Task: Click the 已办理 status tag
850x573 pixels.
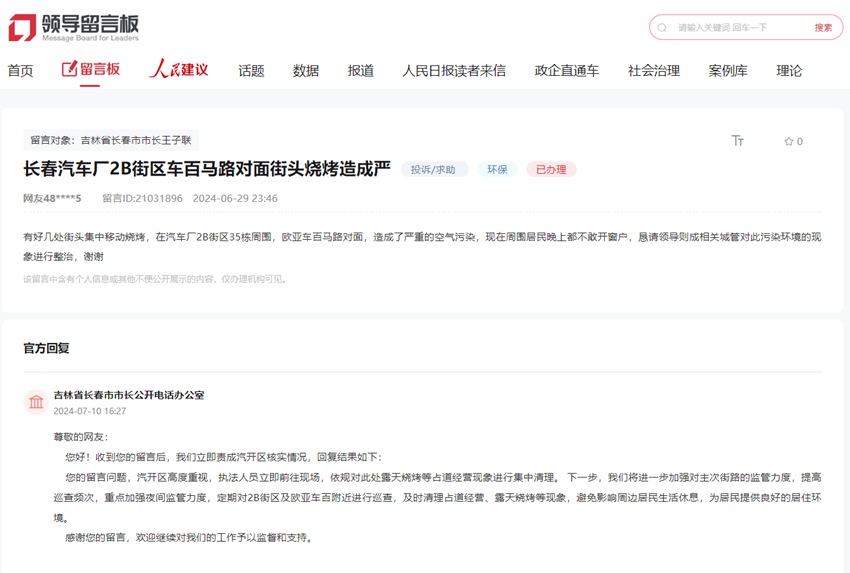Action: point(551,170)
